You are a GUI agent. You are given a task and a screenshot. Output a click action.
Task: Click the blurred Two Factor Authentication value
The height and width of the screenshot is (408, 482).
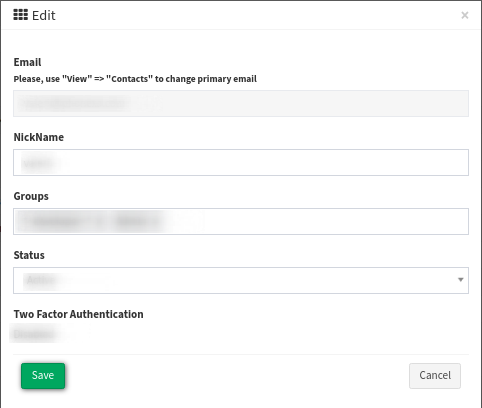pyautogui.click(x=33, y=334)
